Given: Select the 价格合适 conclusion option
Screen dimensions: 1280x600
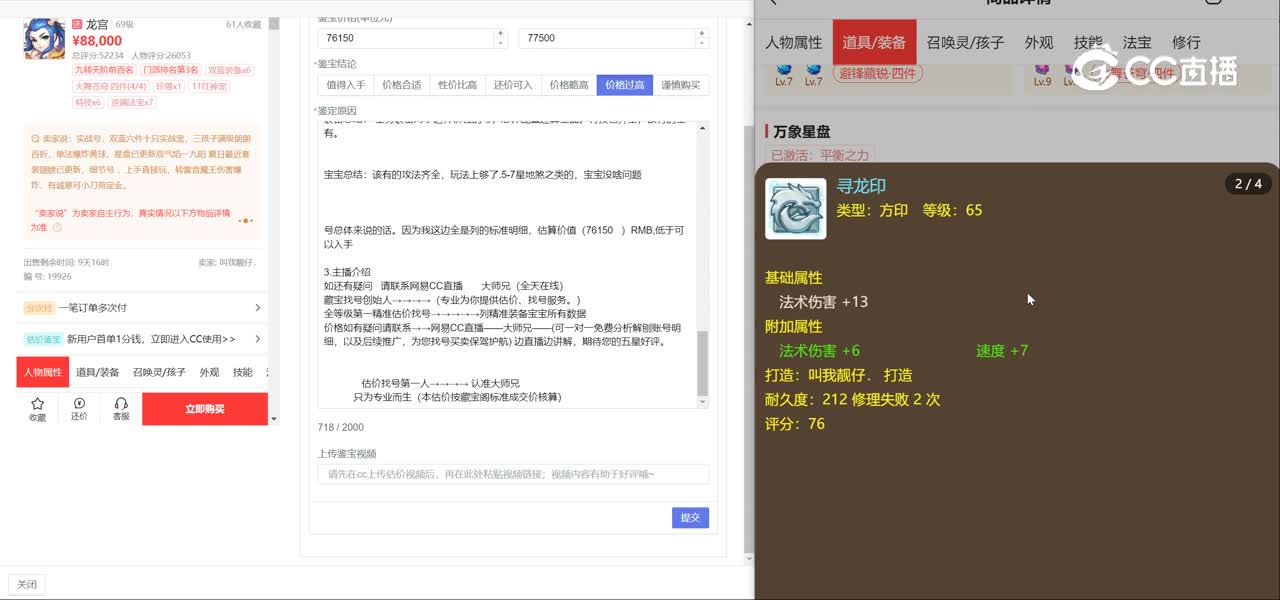Looking at the screenshot, I should (x=402, y=85).
